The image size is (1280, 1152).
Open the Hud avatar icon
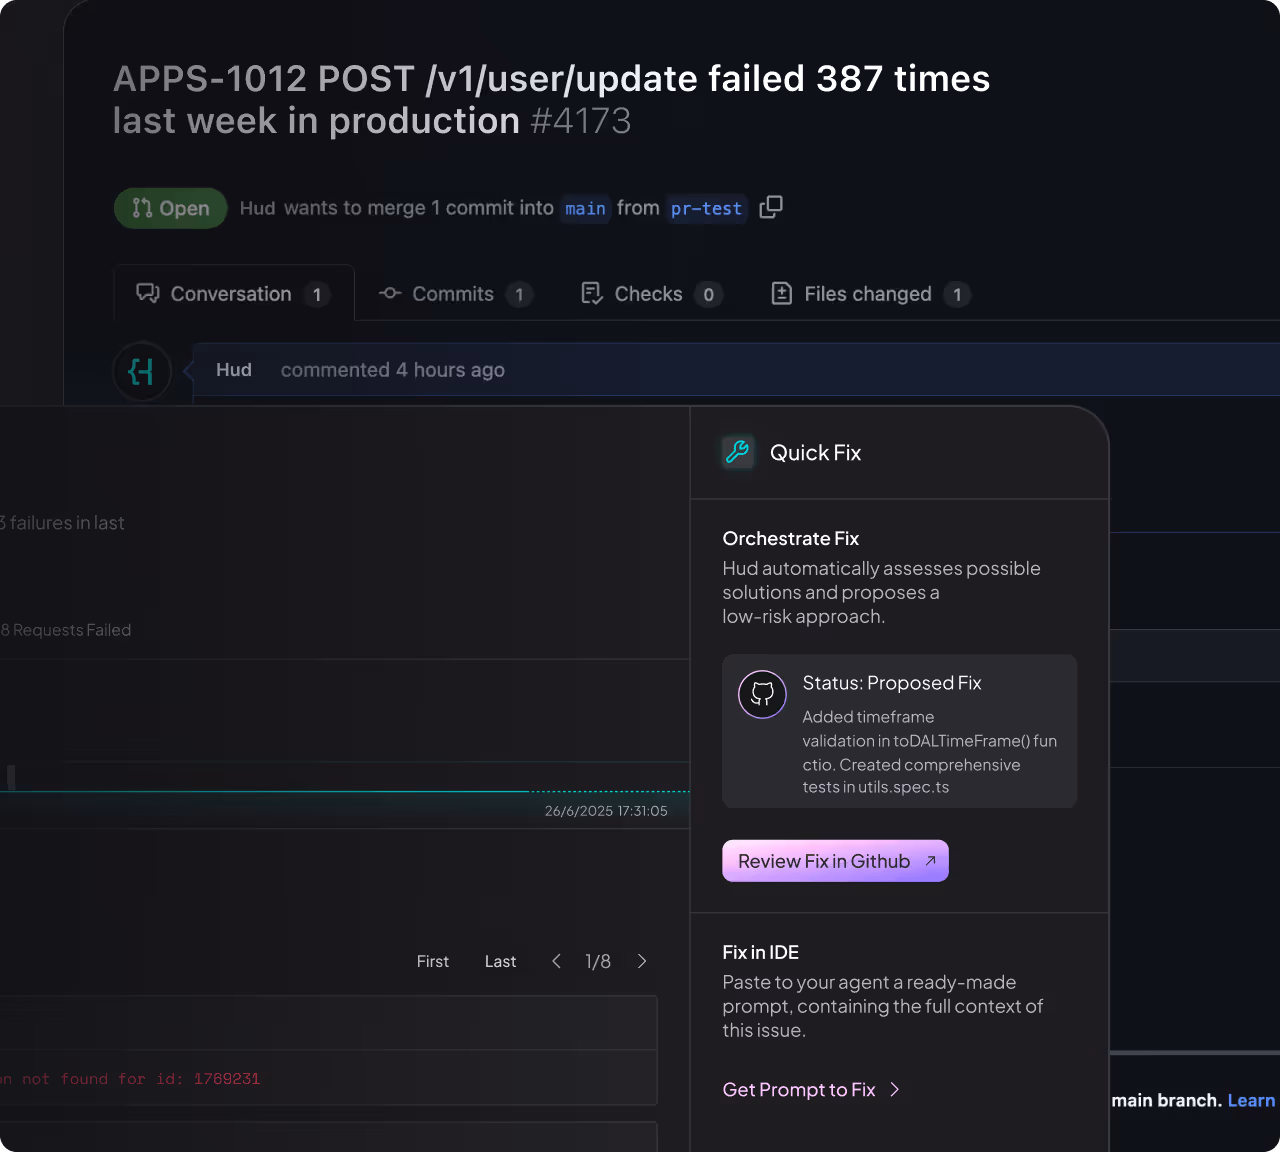[x=142, y=371]
